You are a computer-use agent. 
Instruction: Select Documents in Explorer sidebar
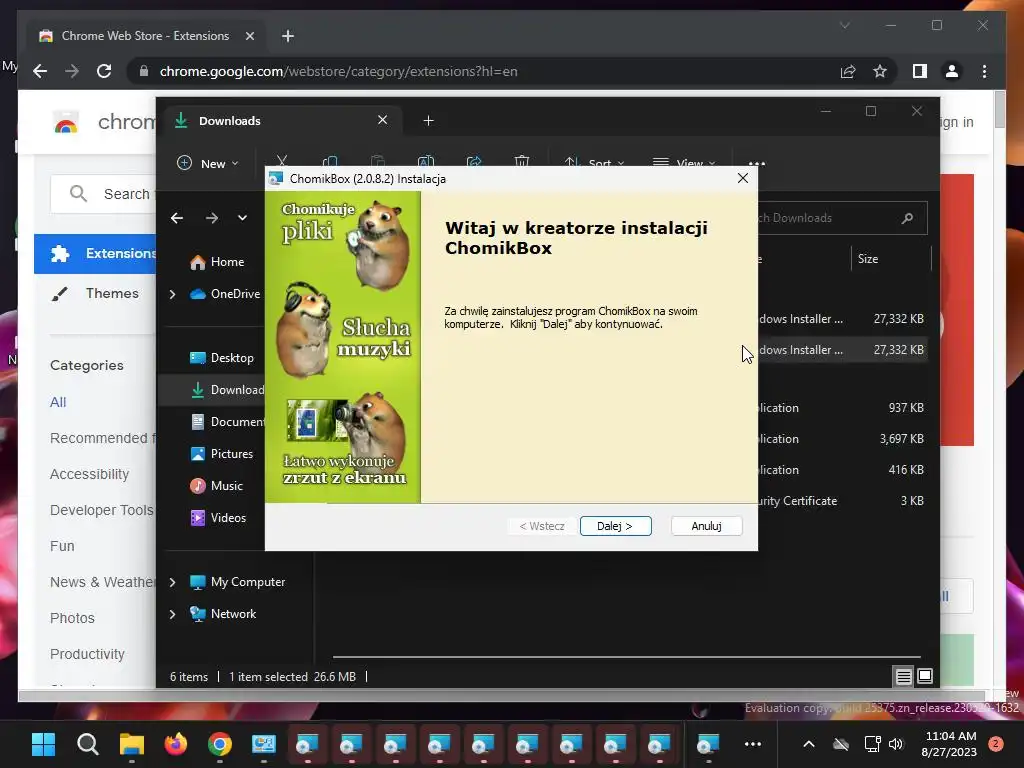click(x=227, y=422)
